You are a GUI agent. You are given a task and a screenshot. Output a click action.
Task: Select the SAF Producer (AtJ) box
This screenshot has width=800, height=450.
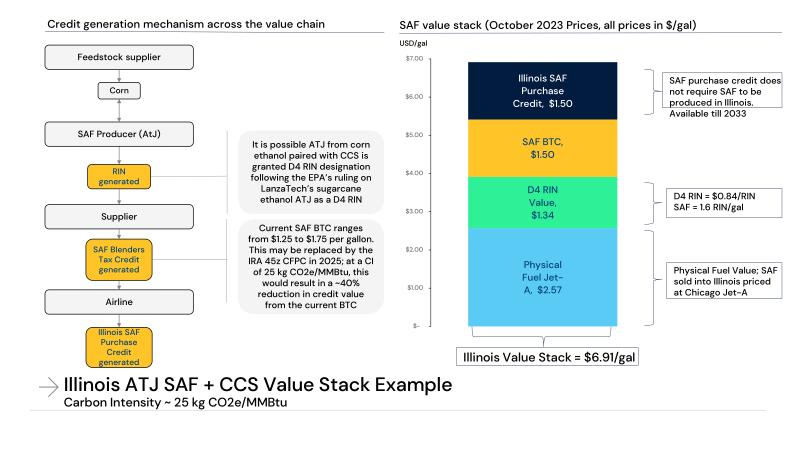point(119,134)
